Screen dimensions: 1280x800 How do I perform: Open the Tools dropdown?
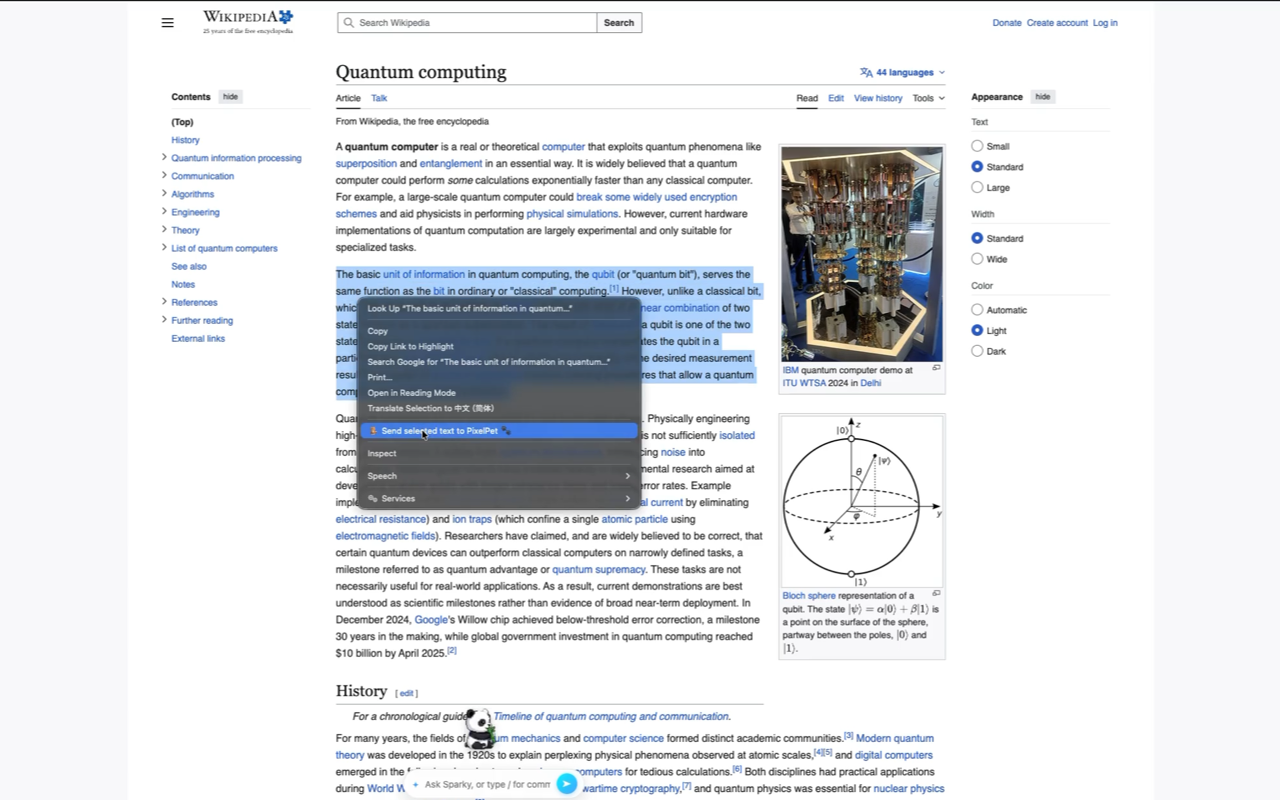(x=928, y=98)
